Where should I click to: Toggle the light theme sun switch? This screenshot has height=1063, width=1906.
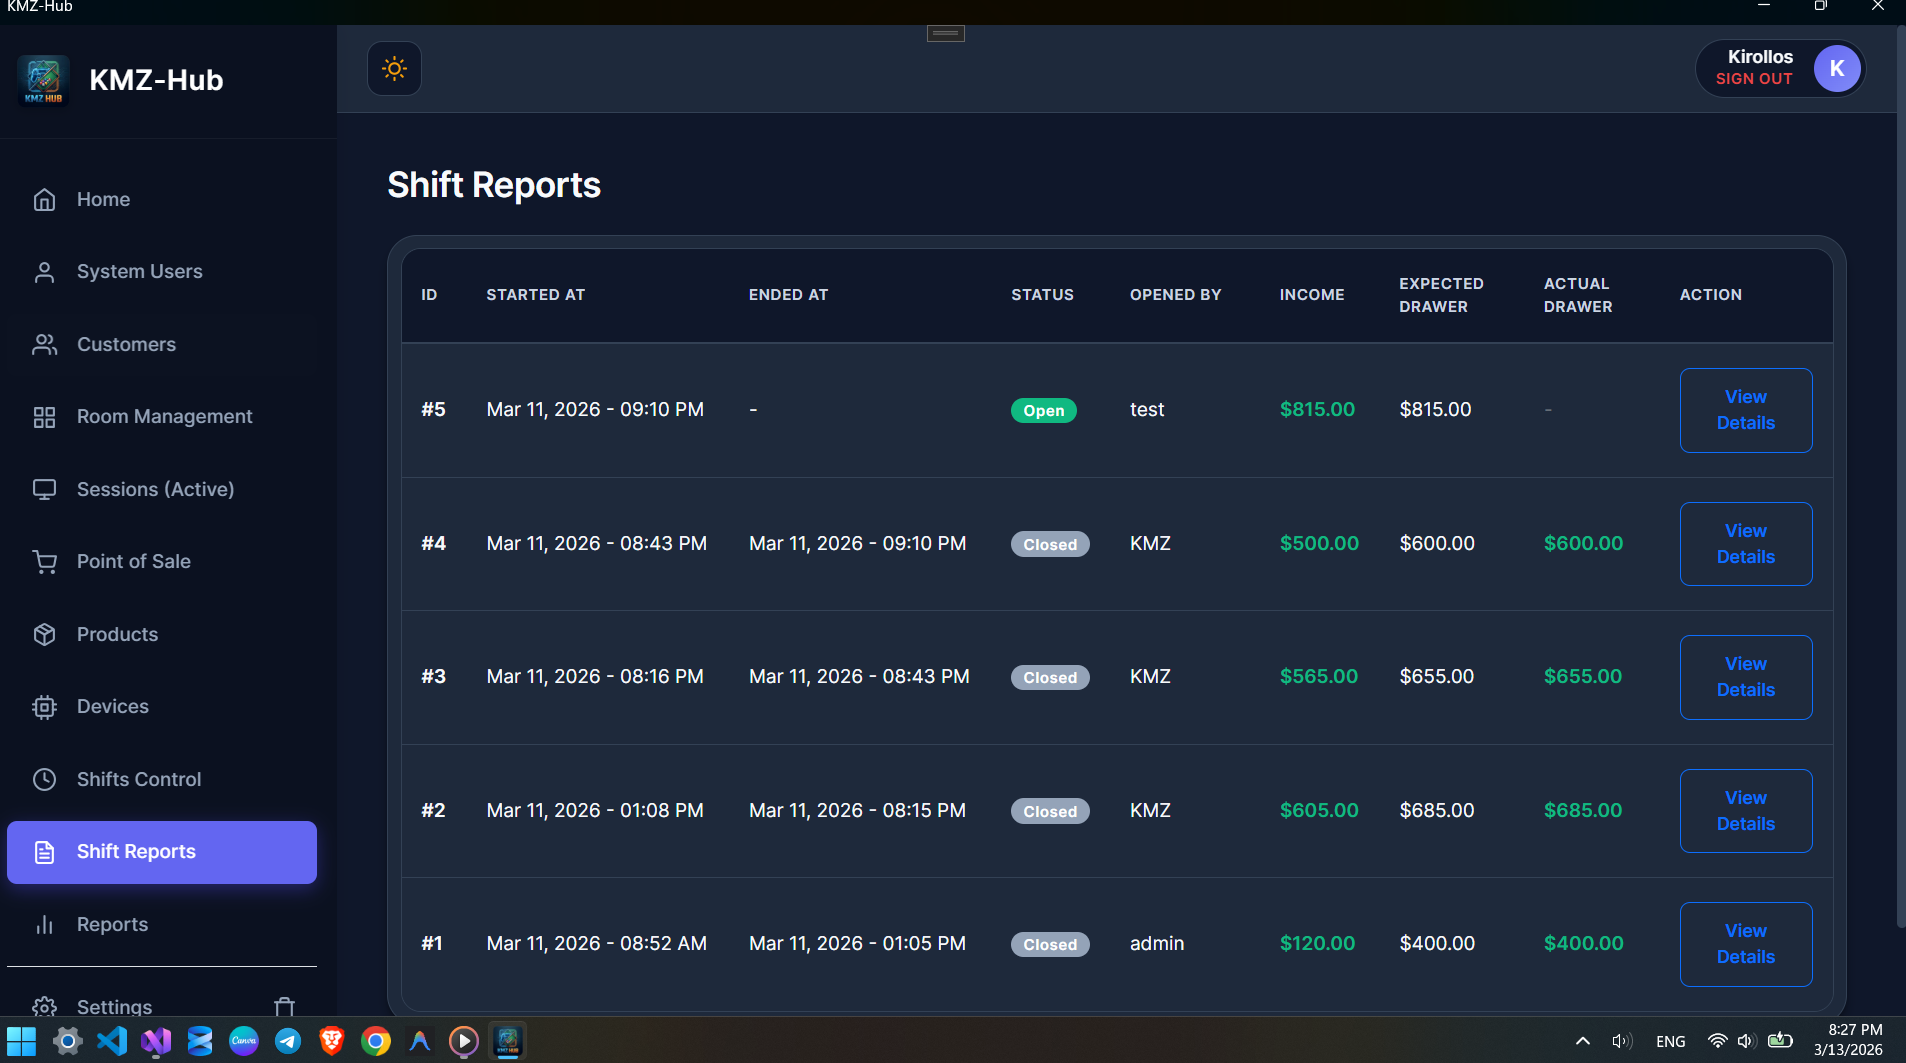coord(393,68)
